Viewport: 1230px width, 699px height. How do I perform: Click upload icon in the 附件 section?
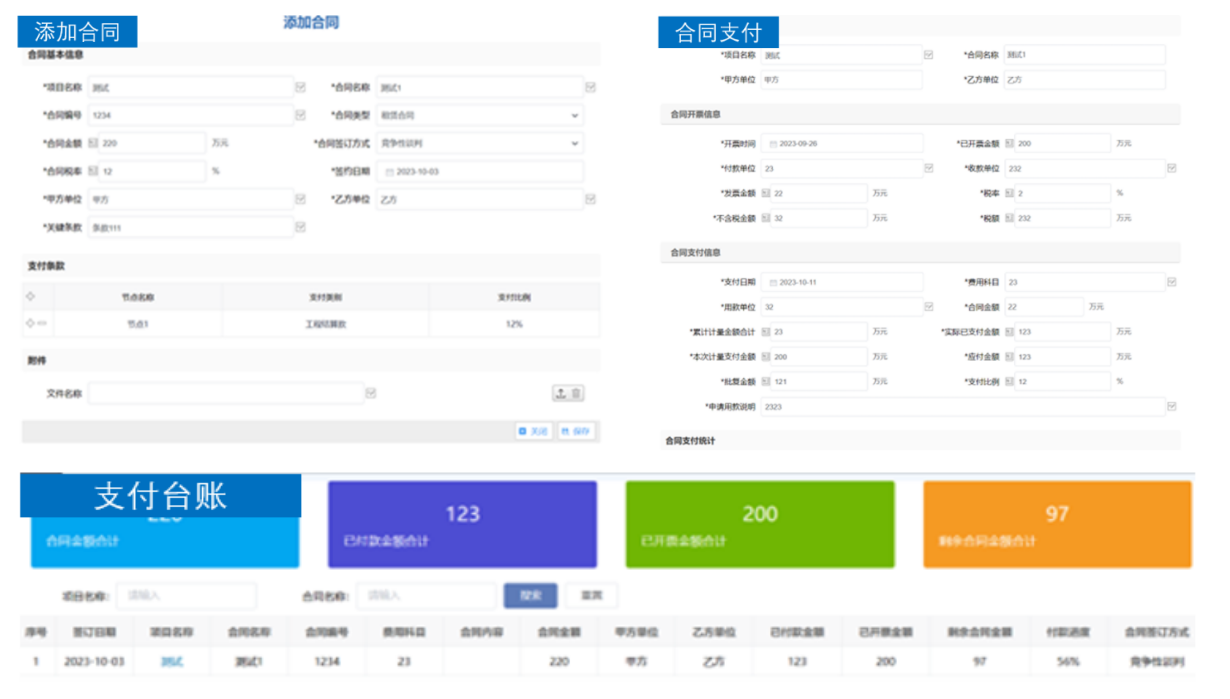click(x=561, y=394)
